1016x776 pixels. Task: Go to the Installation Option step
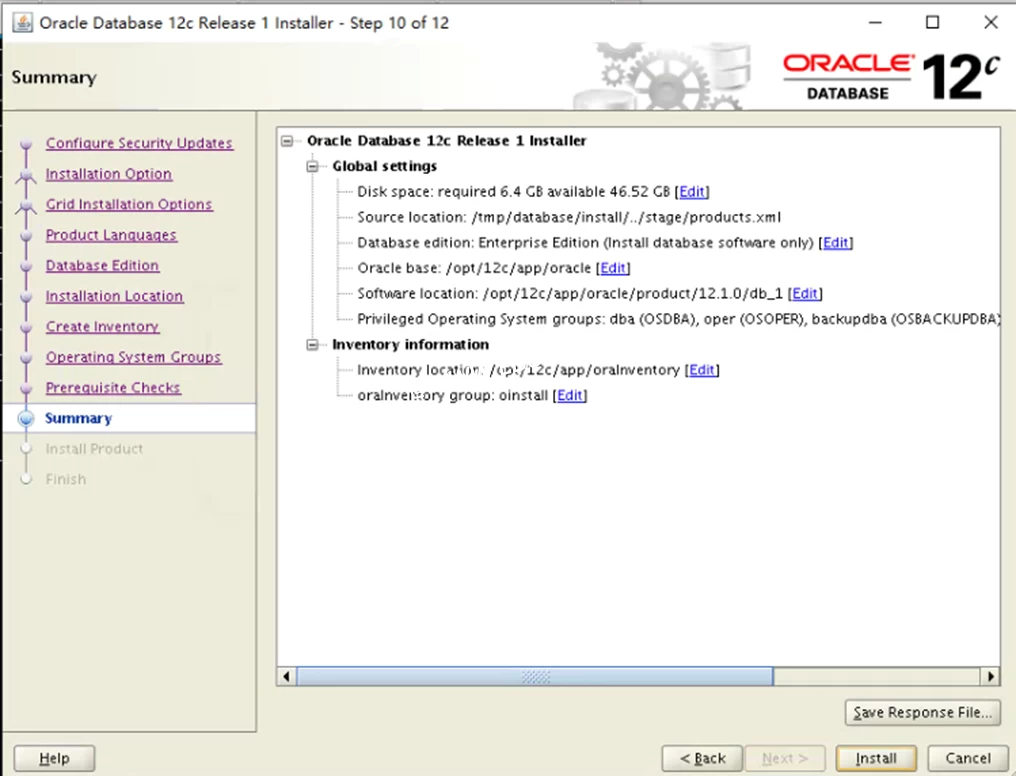(109, 174)
